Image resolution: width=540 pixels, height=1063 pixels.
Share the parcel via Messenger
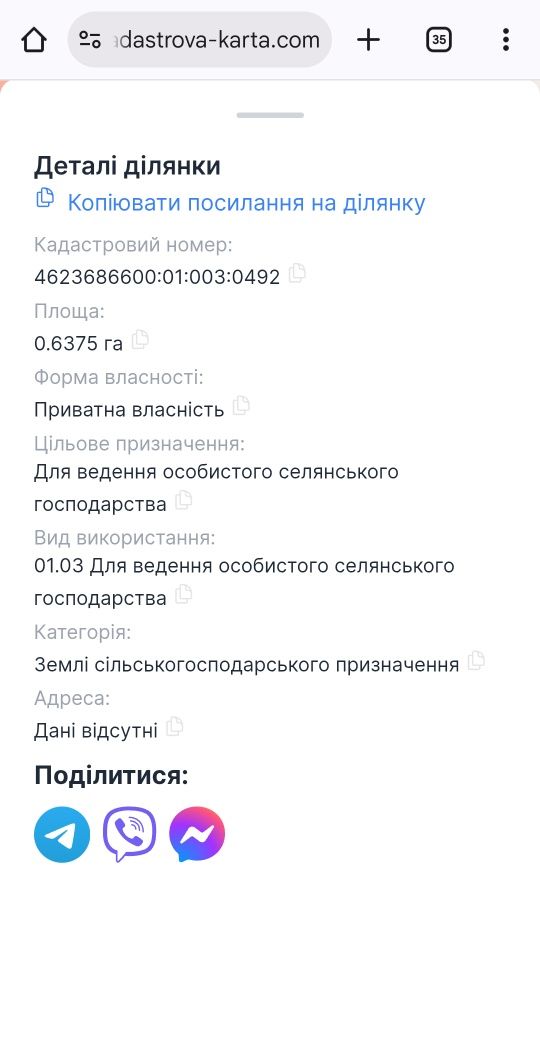(x=196, y=835)
